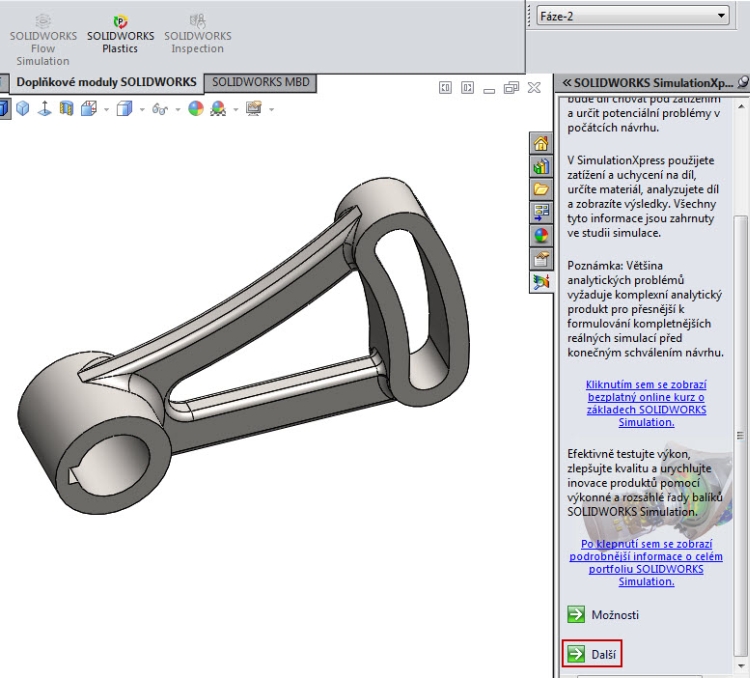Click the apply scene icon
The image size is (750, 678).
tap(218, 109)
